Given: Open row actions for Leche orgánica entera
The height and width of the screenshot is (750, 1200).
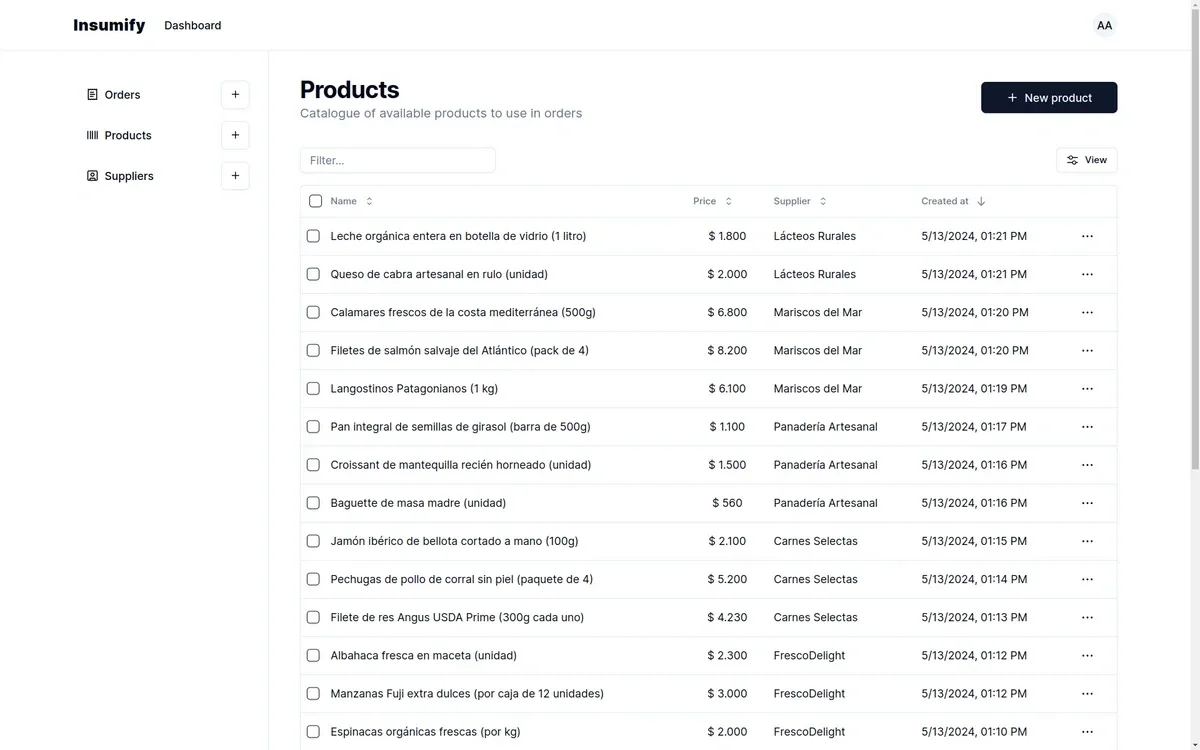Looking at the screenshot, I should pyautogui.click(x=1087, y=236).
